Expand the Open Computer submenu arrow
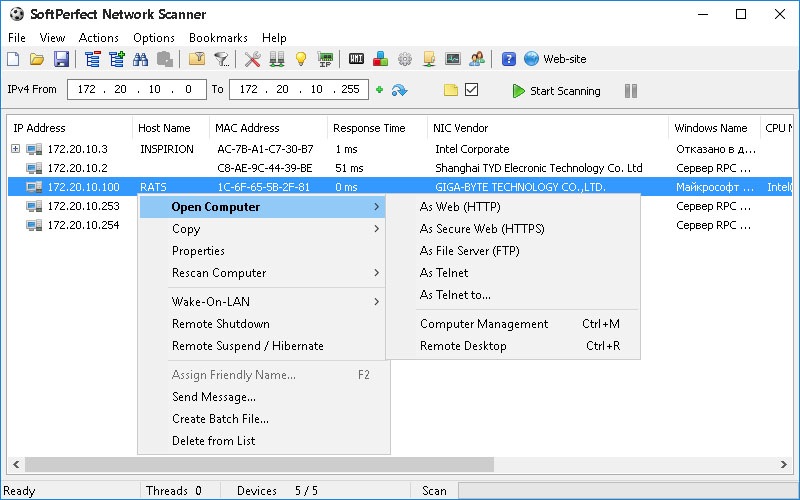This screenshot has width=800, height=500. point(377,207)
